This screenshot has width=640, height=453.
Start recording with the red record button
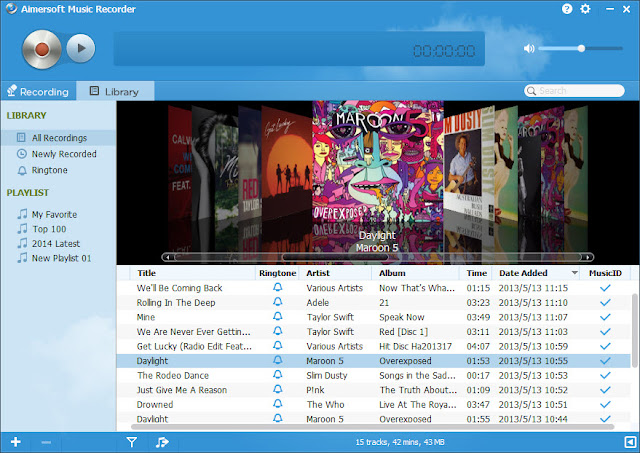pos(42,49)
